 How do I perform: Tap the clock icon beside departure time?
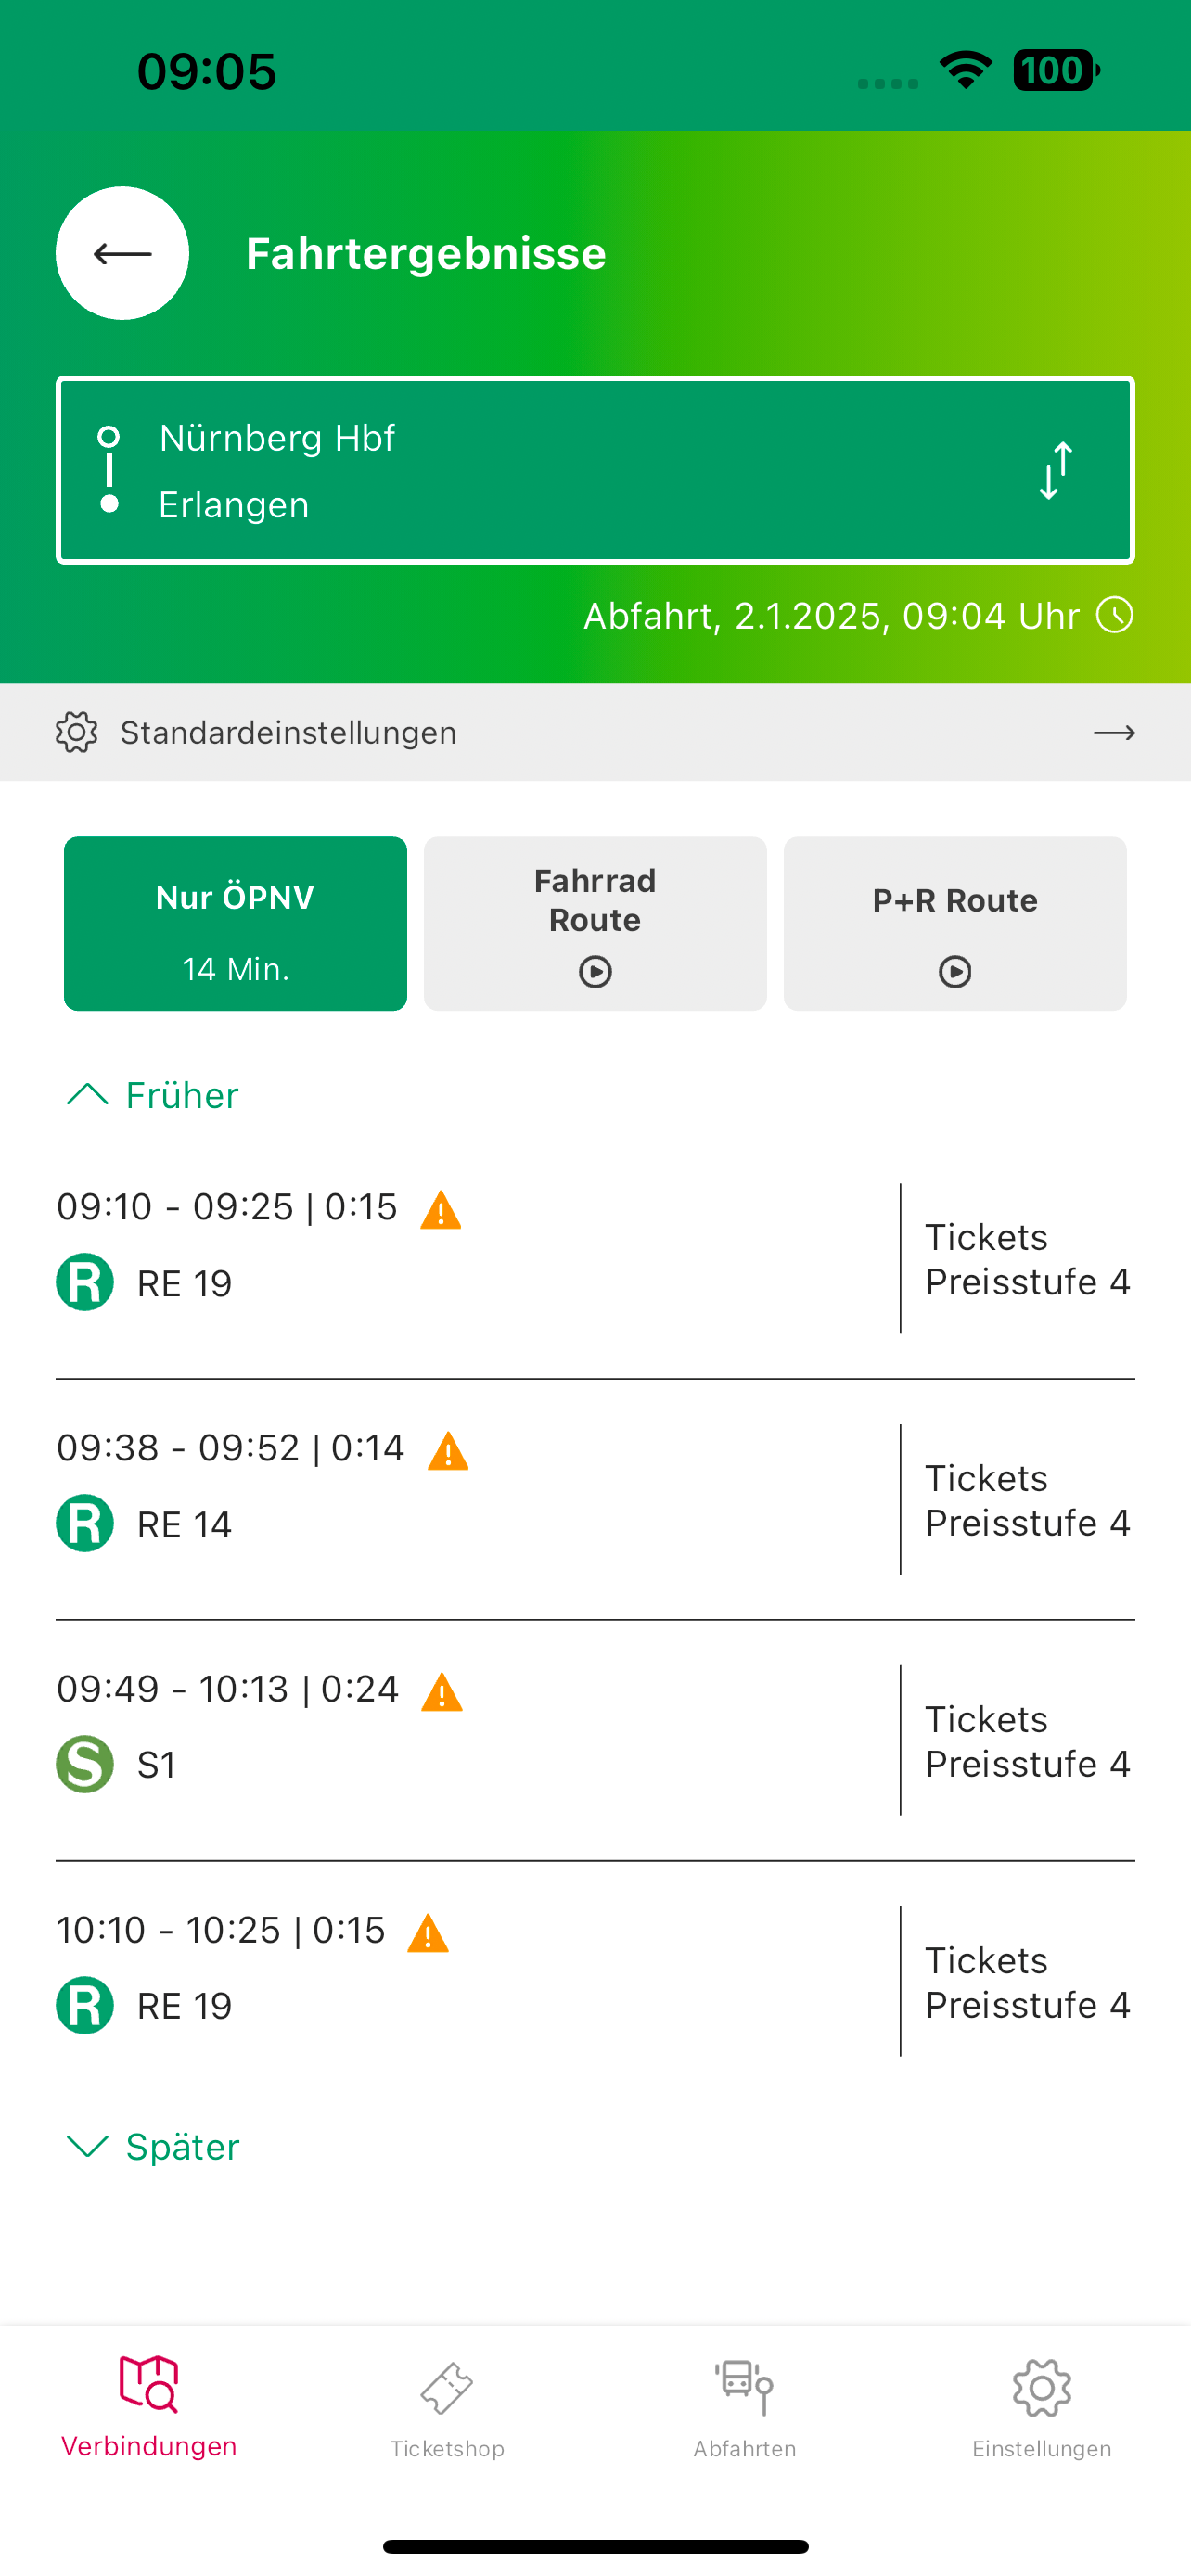point(1114,615)
